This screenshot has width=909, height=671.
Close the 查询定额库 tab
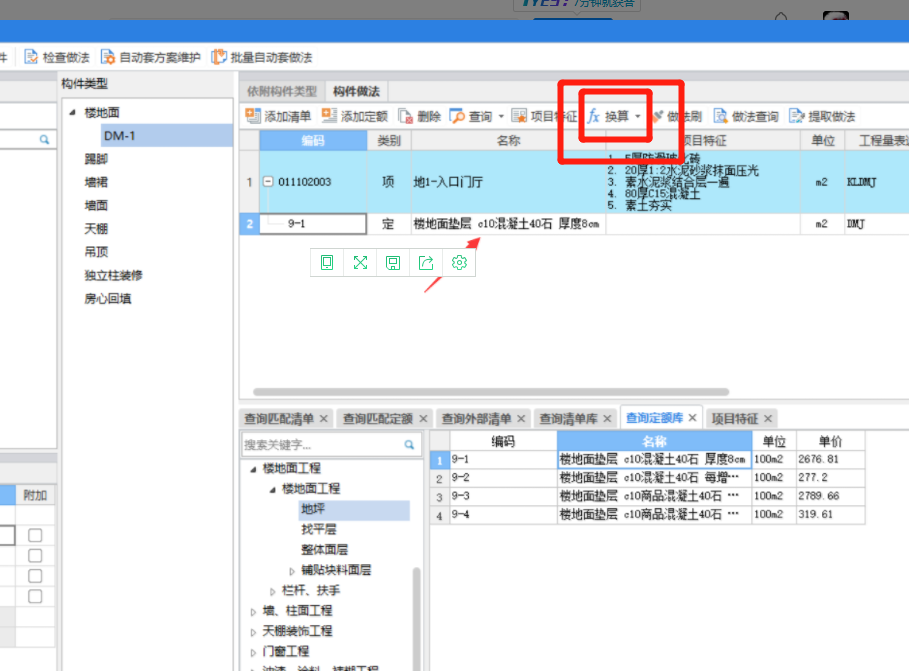692,418
